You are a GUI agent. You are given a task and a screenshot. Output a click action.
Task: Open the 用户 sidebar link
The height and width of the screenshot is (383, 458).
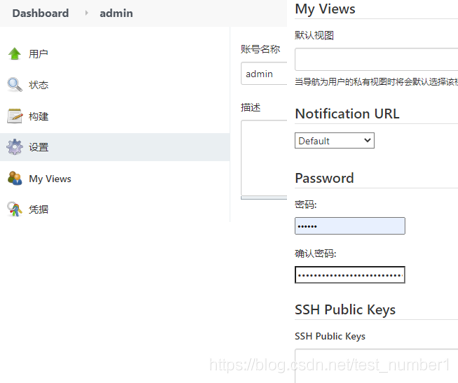38,54
